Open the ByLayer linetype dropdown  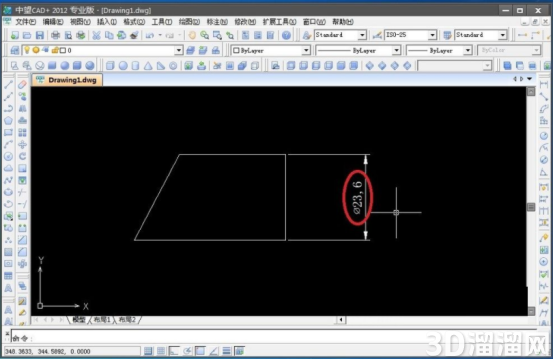pyautogui.click(x=396, y=51)
